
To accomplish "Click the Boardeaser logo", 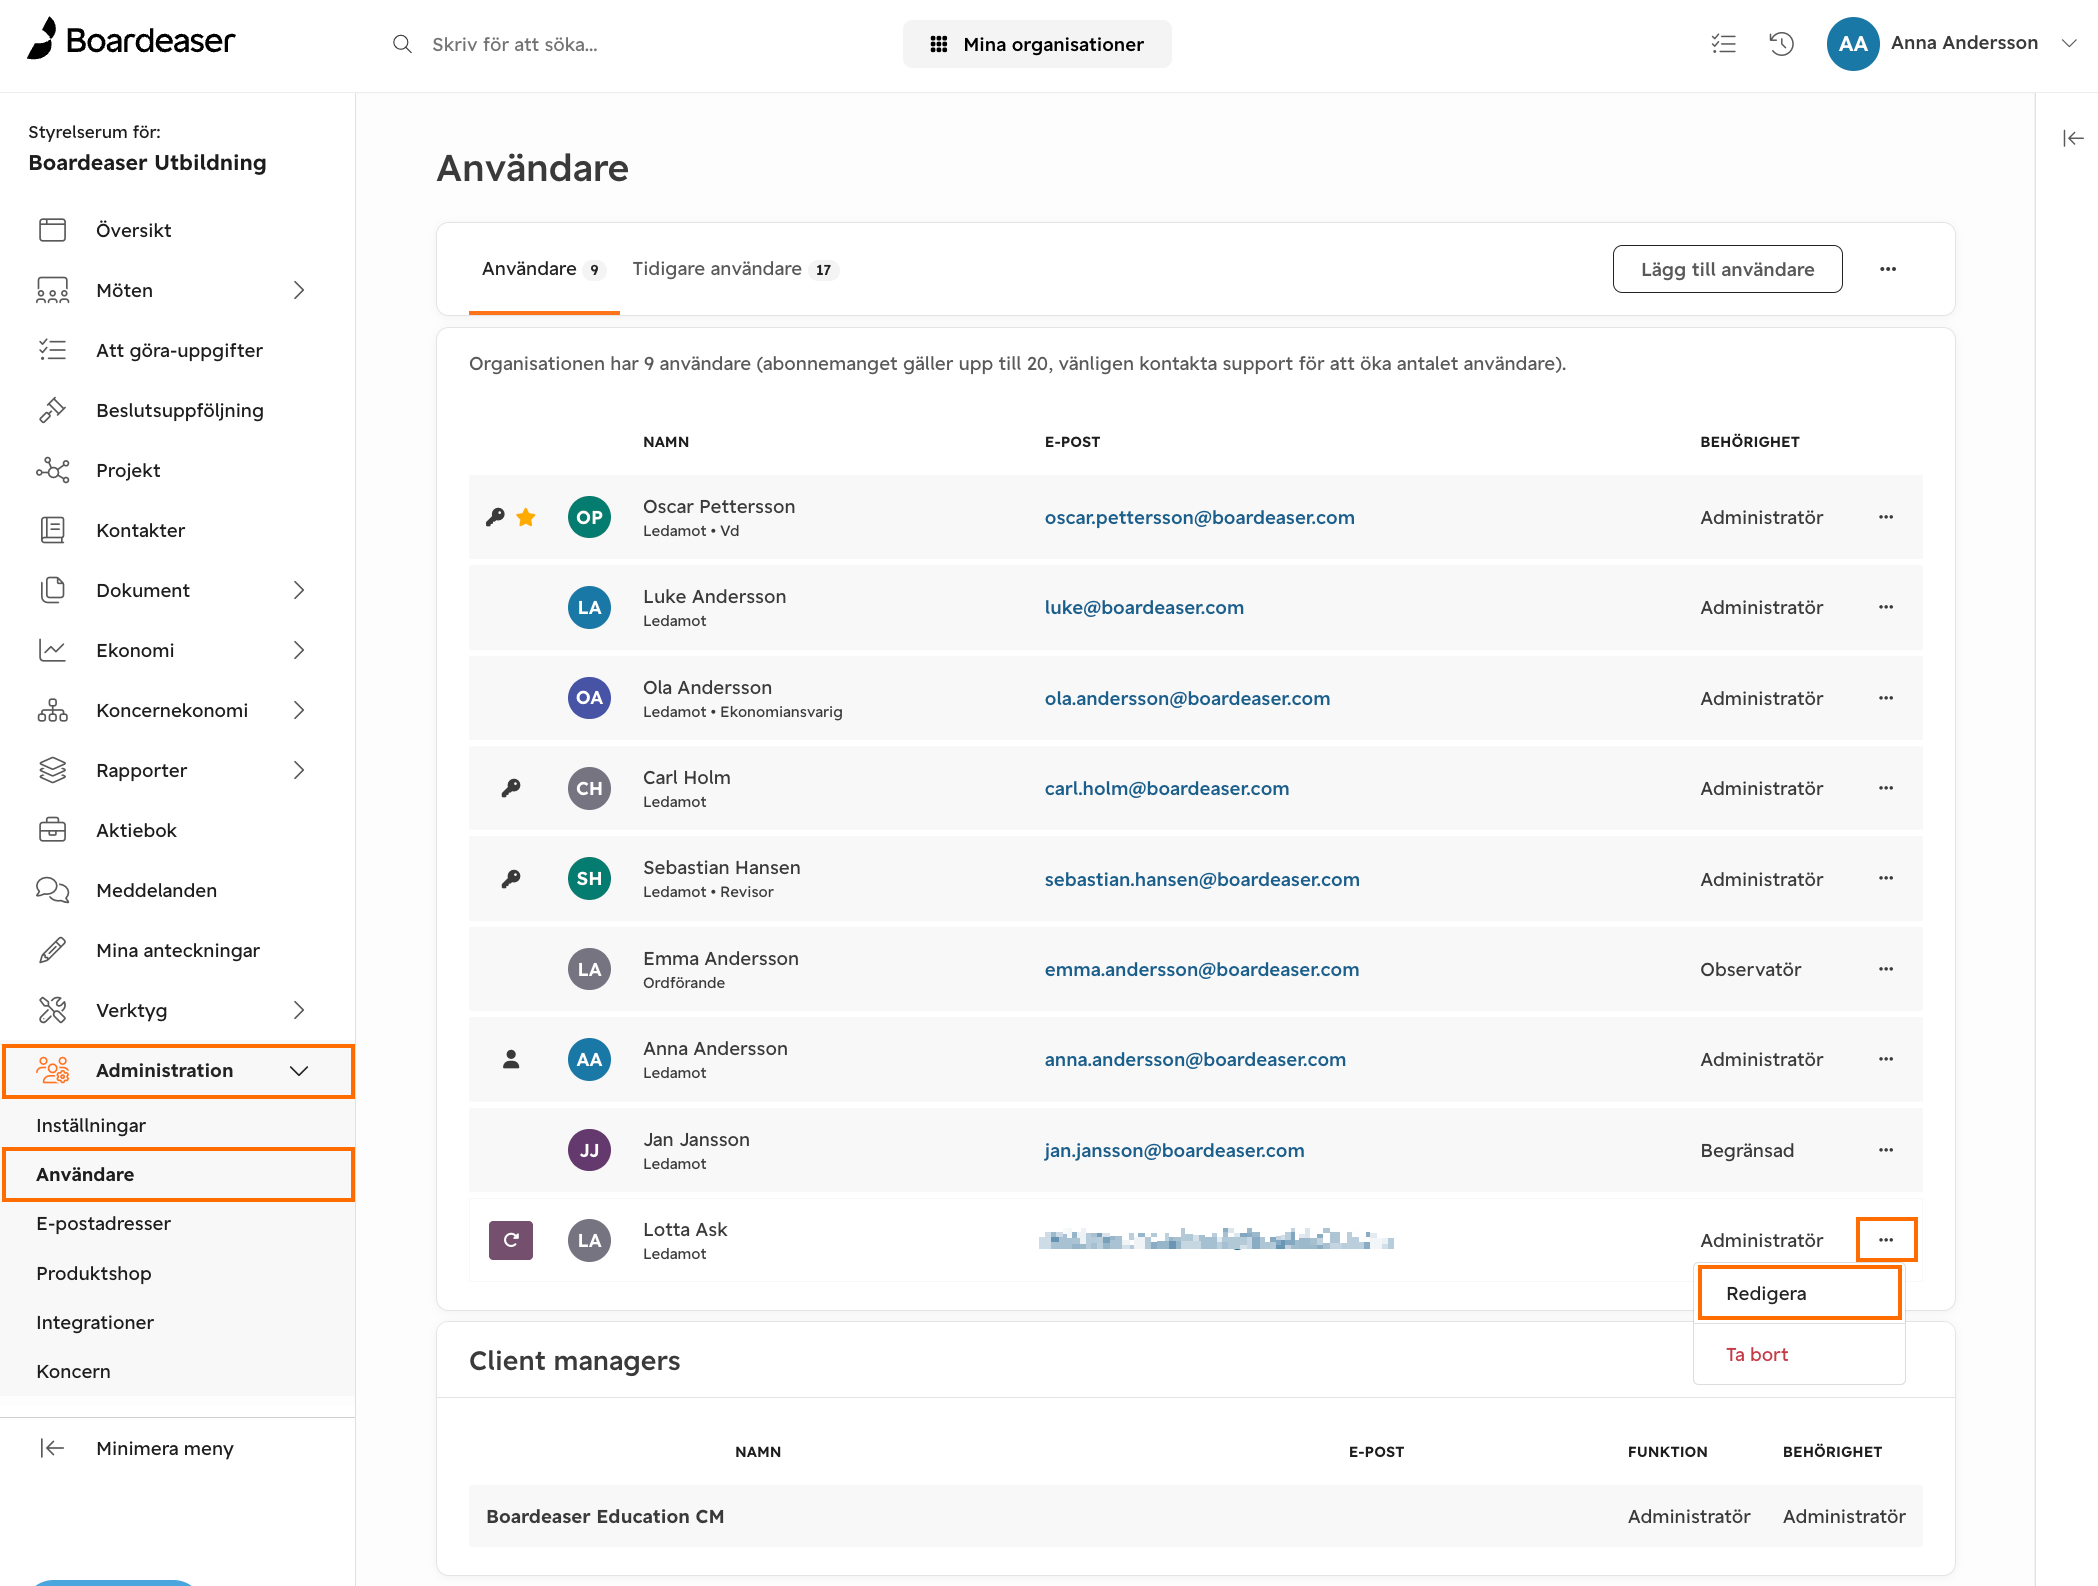I will pyautogui.click(x=131, y=40).
